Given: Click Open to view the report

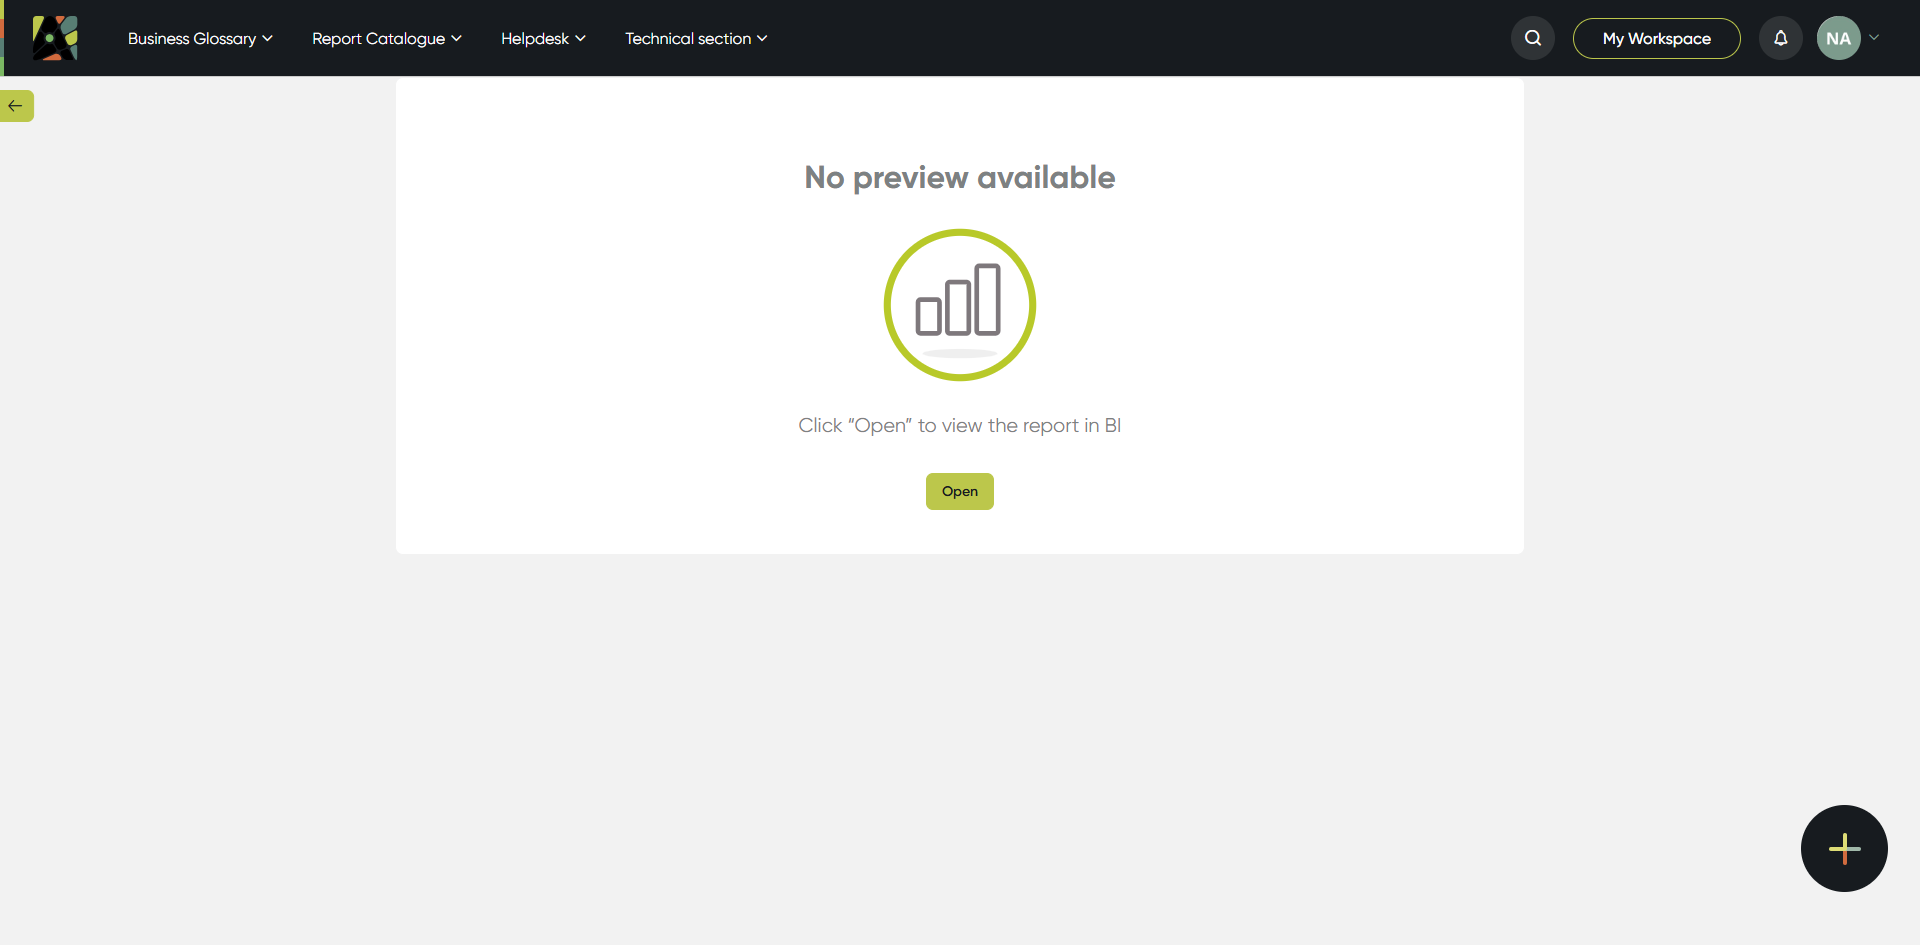Looking at the screenshot, I should [960, 491].
